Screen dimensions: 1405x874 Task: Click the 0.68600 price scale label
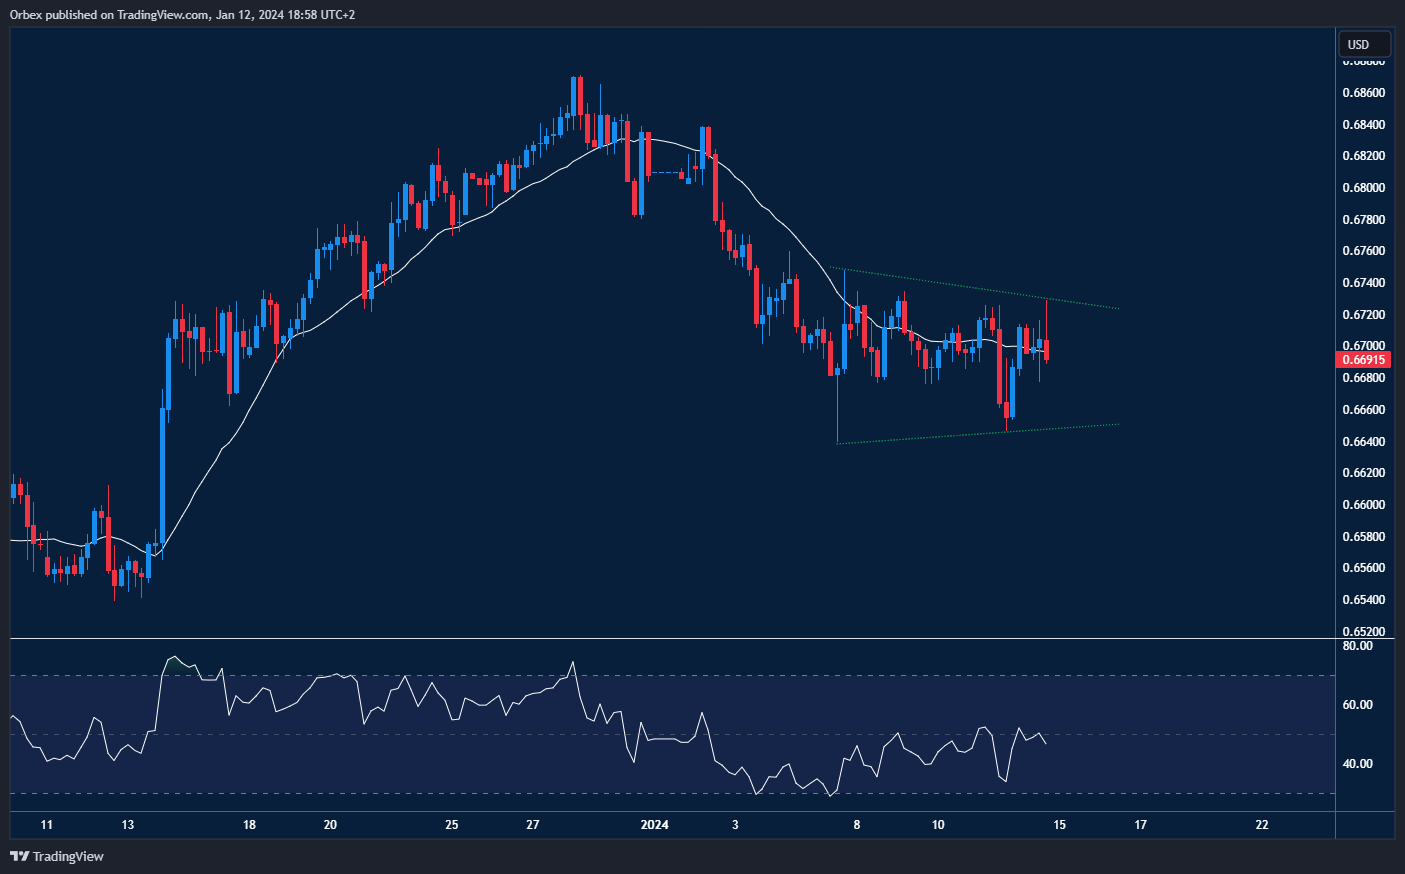tap(1364, 93)
